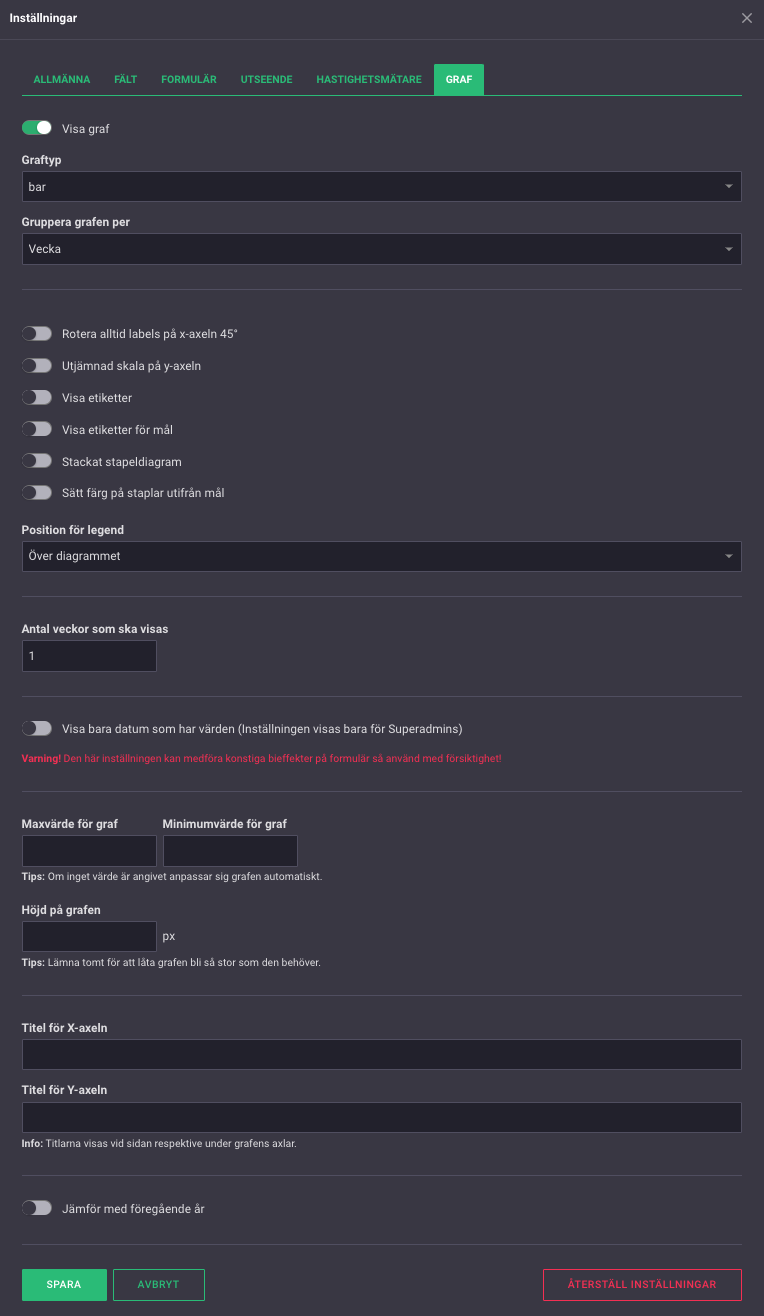
Task: Open the Graftyp dropdown
Action: tap(381, 187)
